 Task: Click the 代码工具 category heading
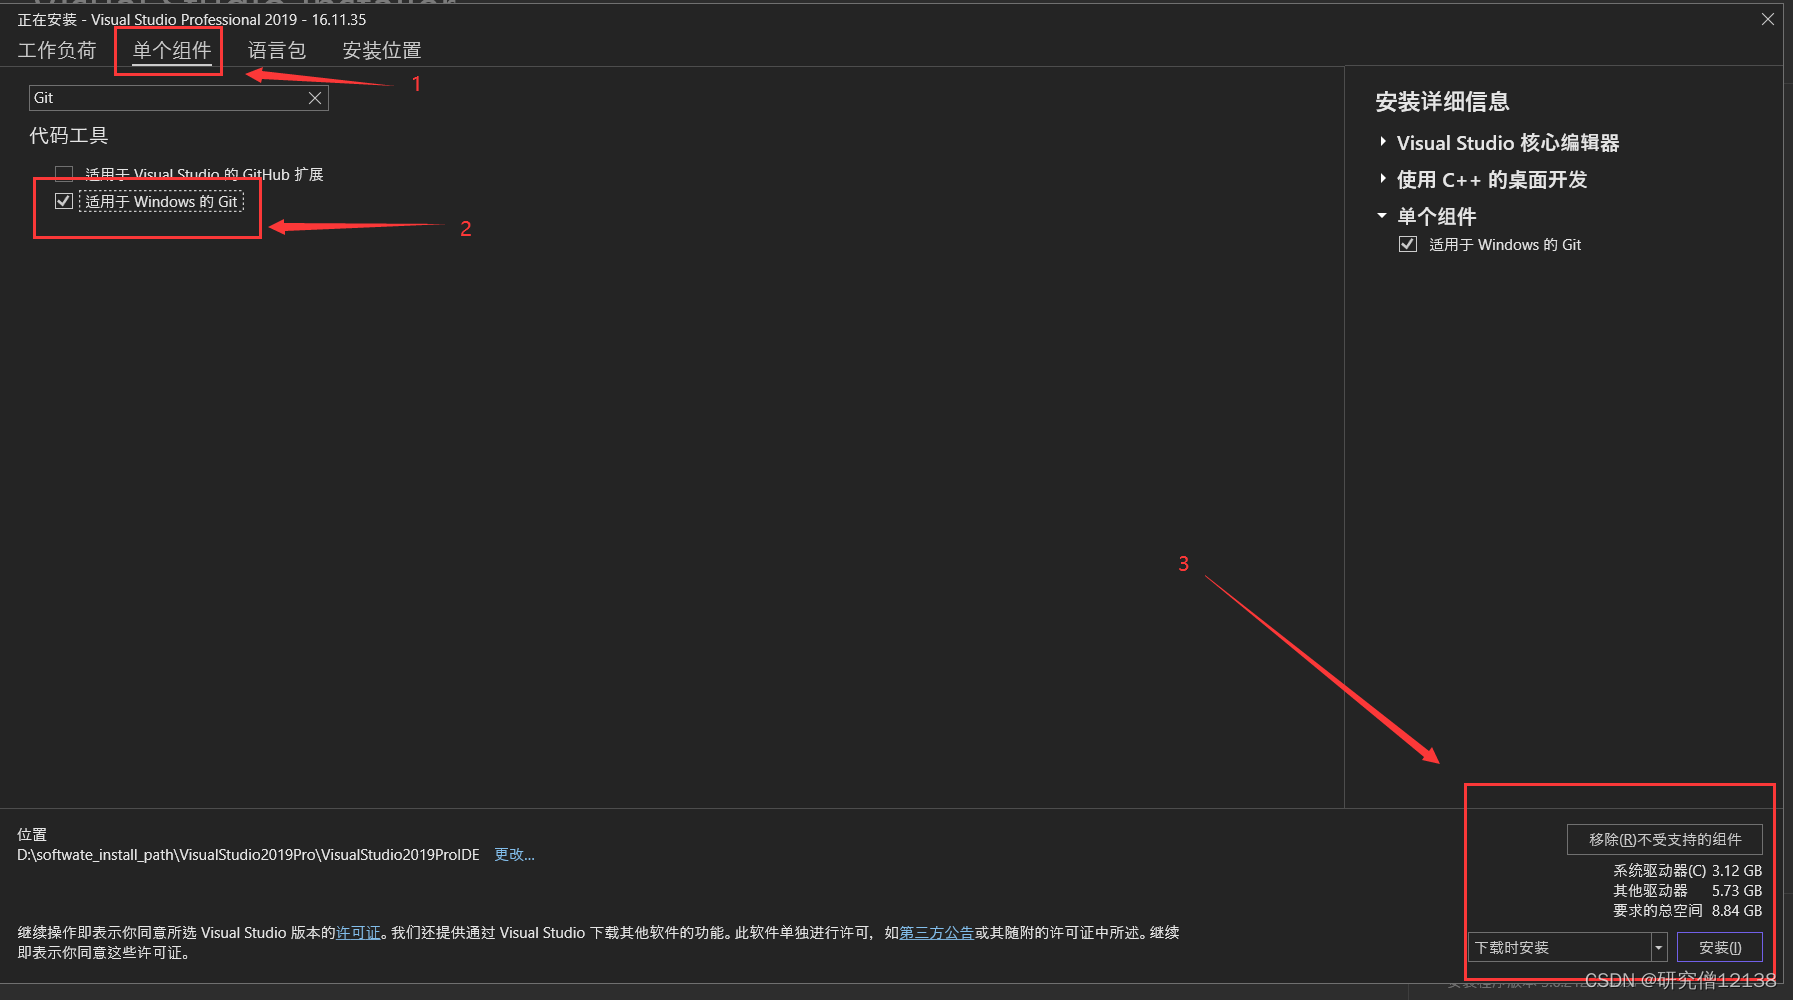[x=69, y=135]
